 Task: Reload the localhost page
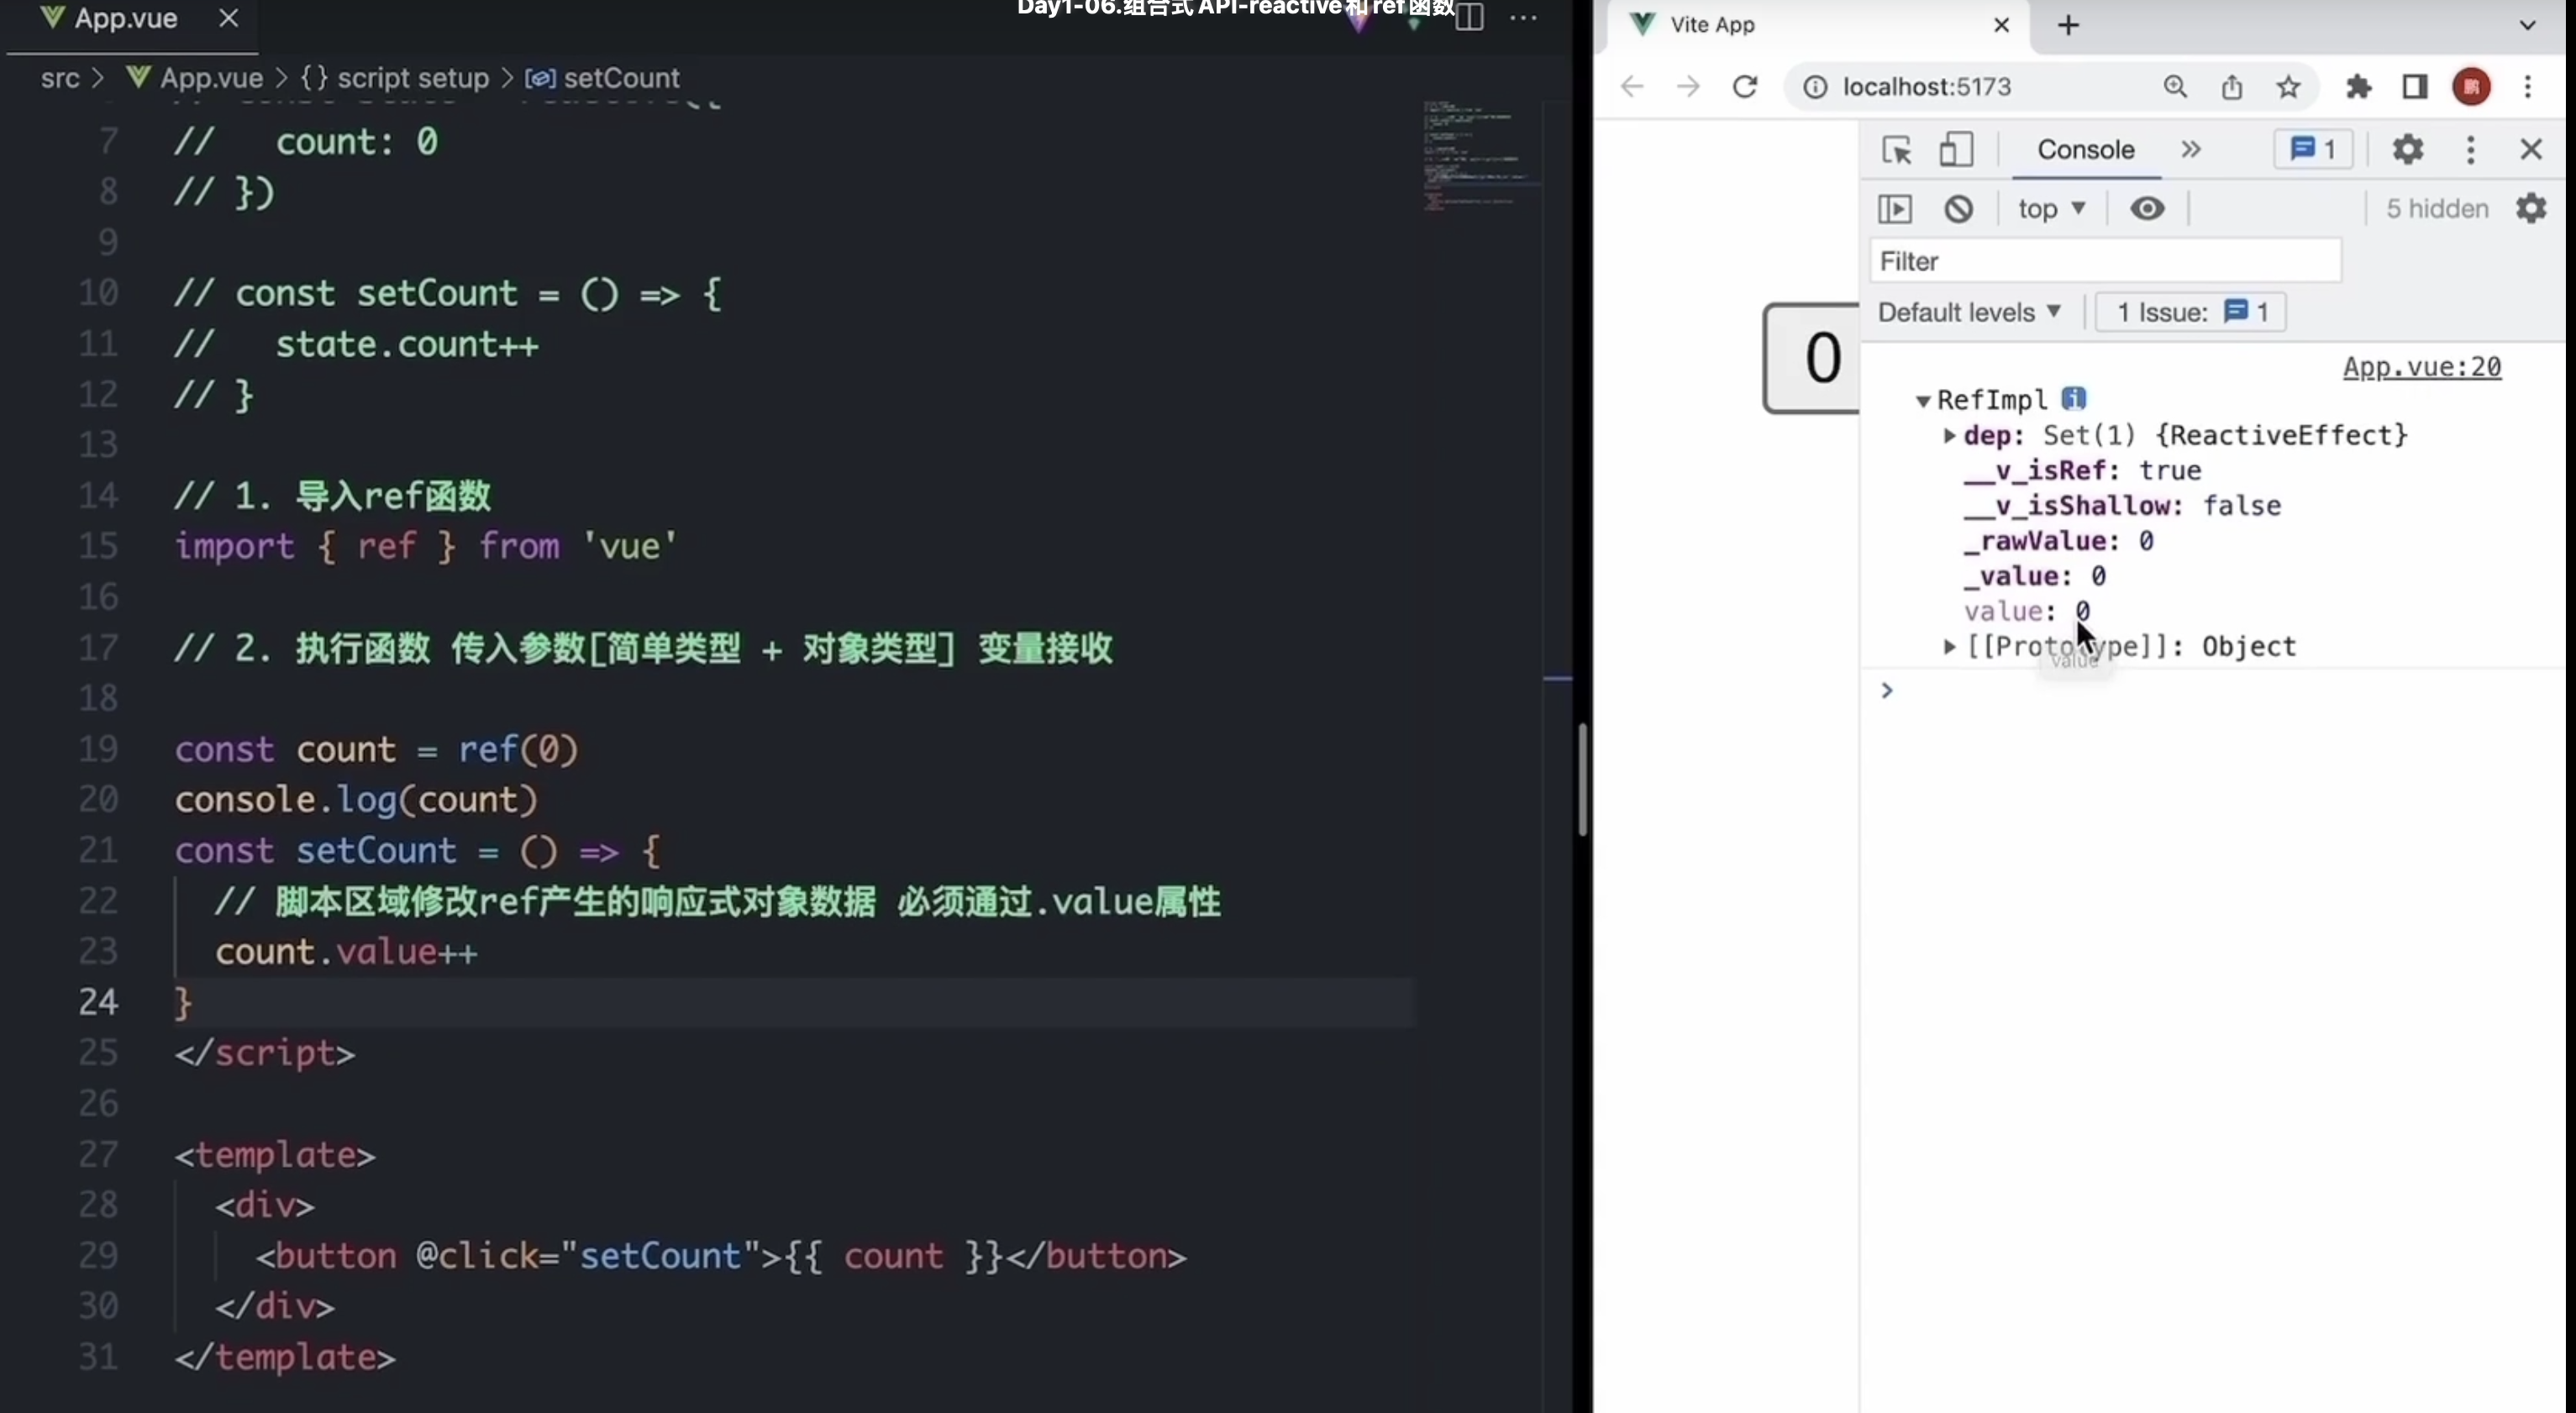pos(1745,87)
